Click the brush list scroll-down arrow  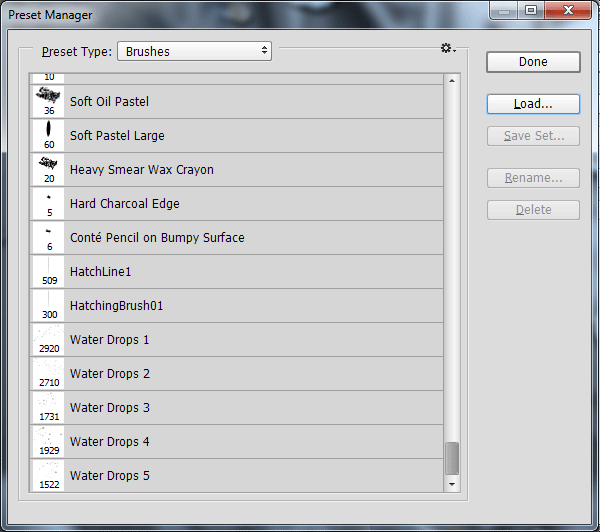(452, 485)
